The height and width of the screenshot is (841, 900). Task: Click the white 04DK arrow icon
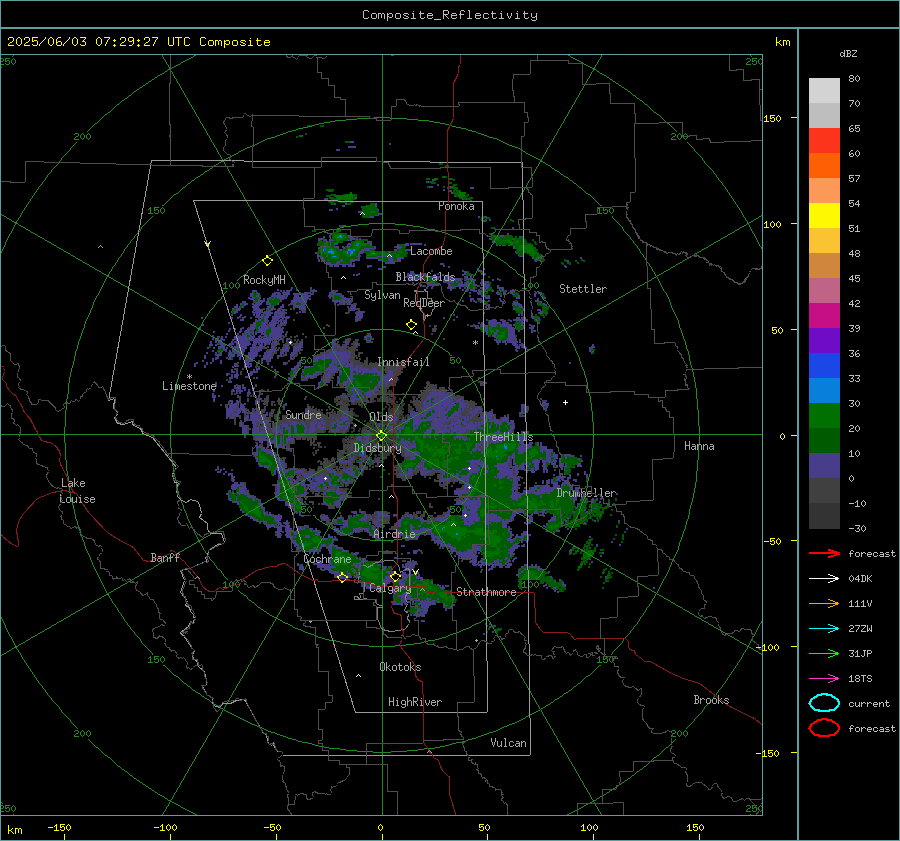824,578
